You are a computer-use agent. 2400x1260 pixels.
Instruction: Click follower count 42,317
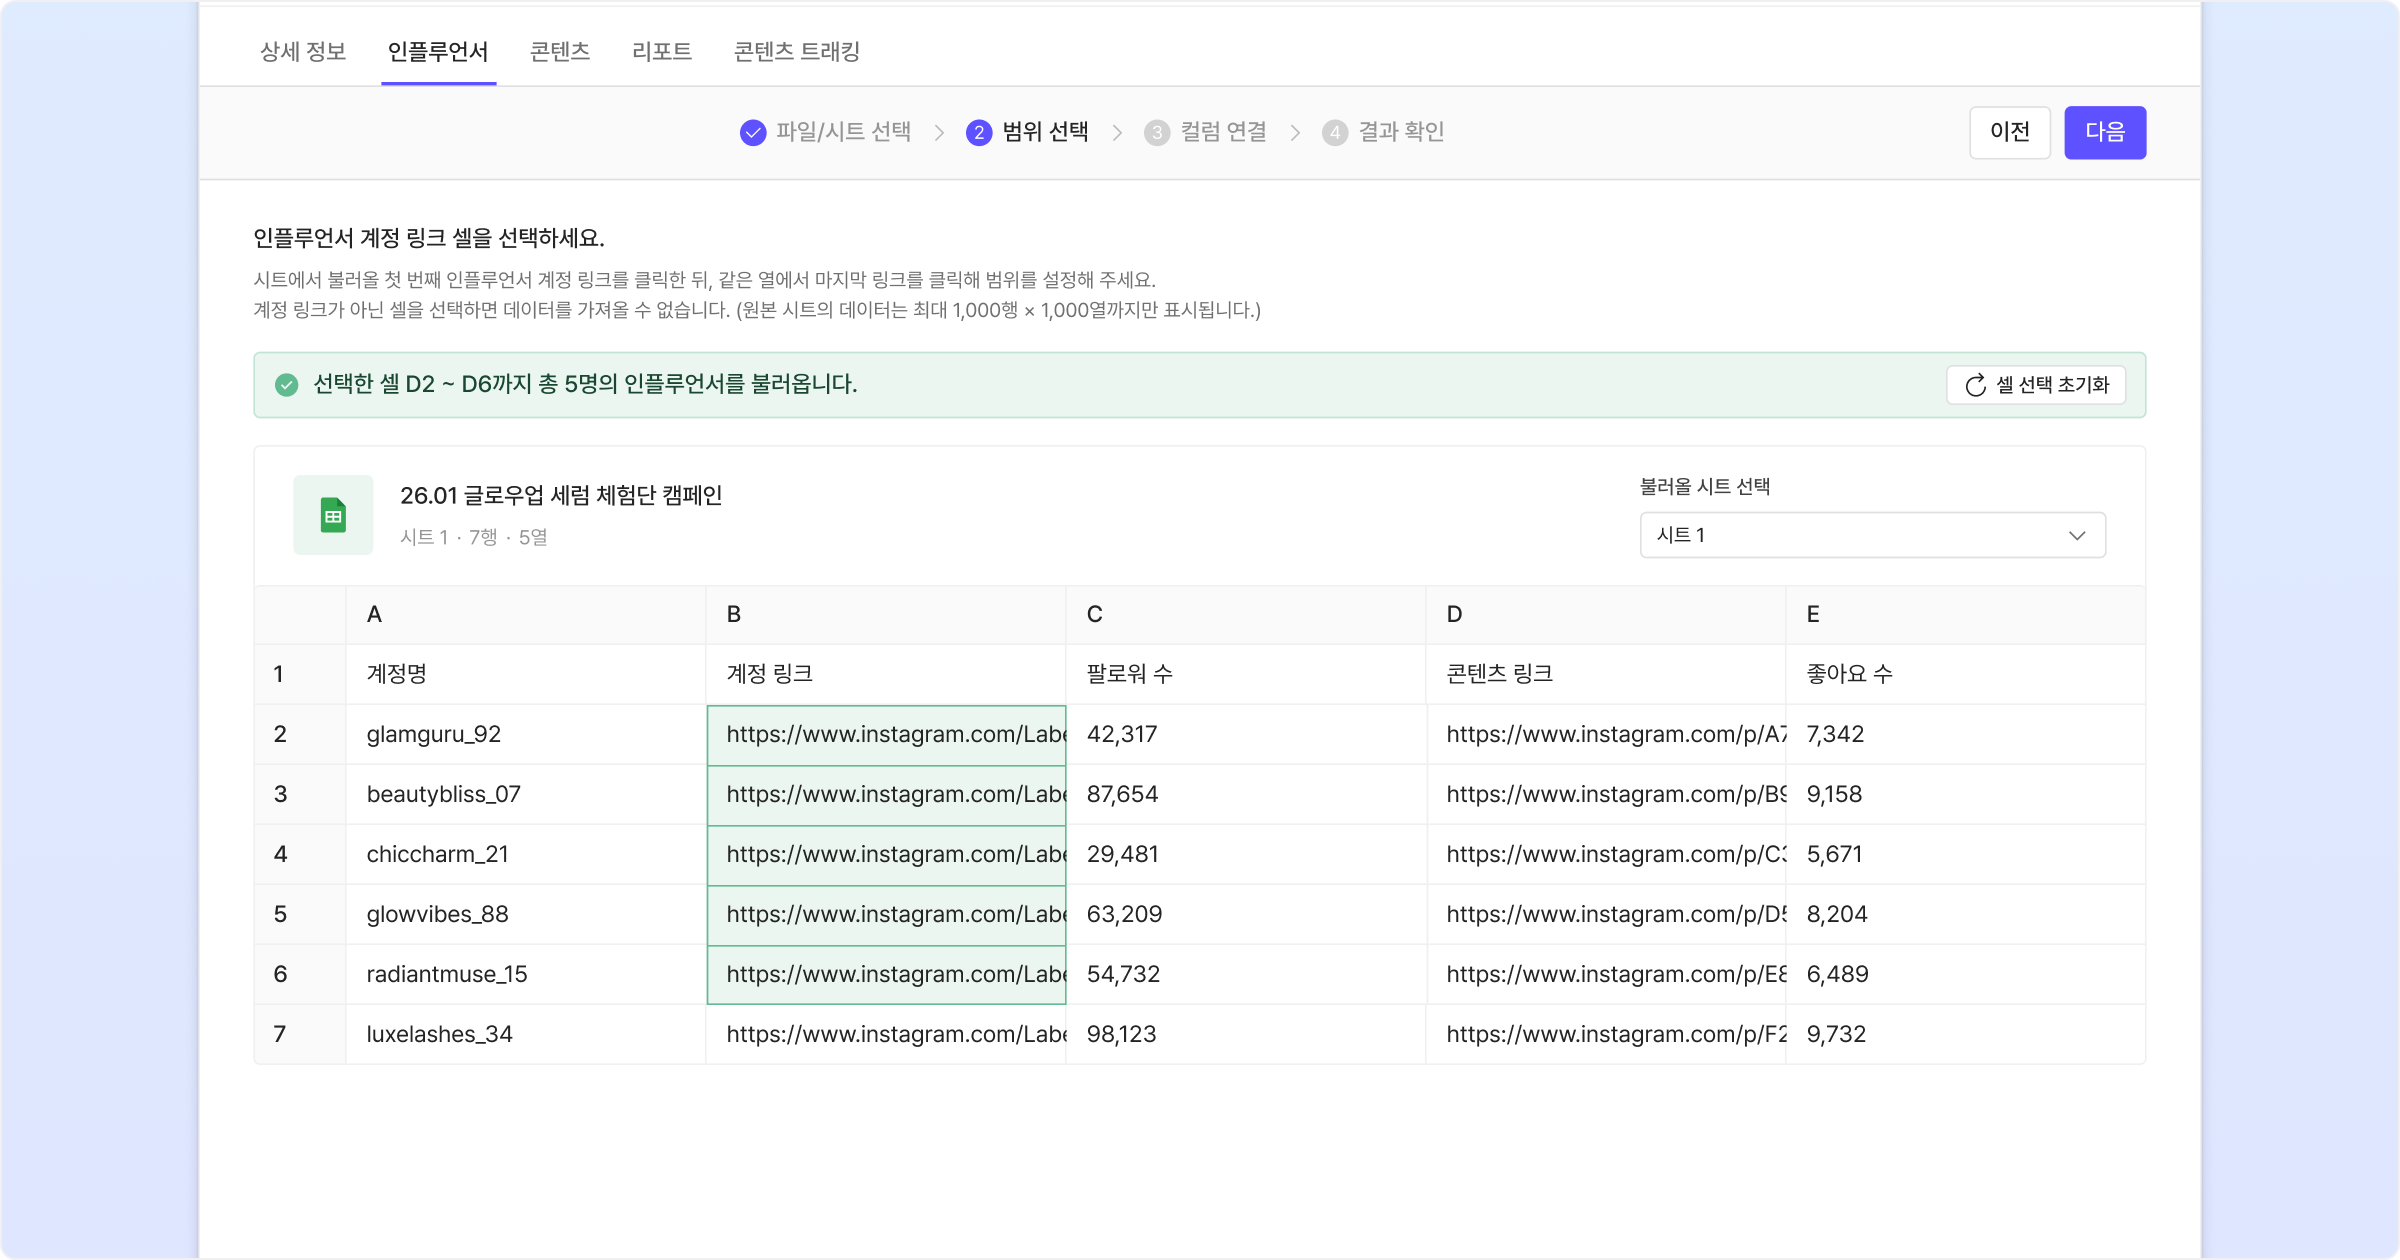(1246, 734)
